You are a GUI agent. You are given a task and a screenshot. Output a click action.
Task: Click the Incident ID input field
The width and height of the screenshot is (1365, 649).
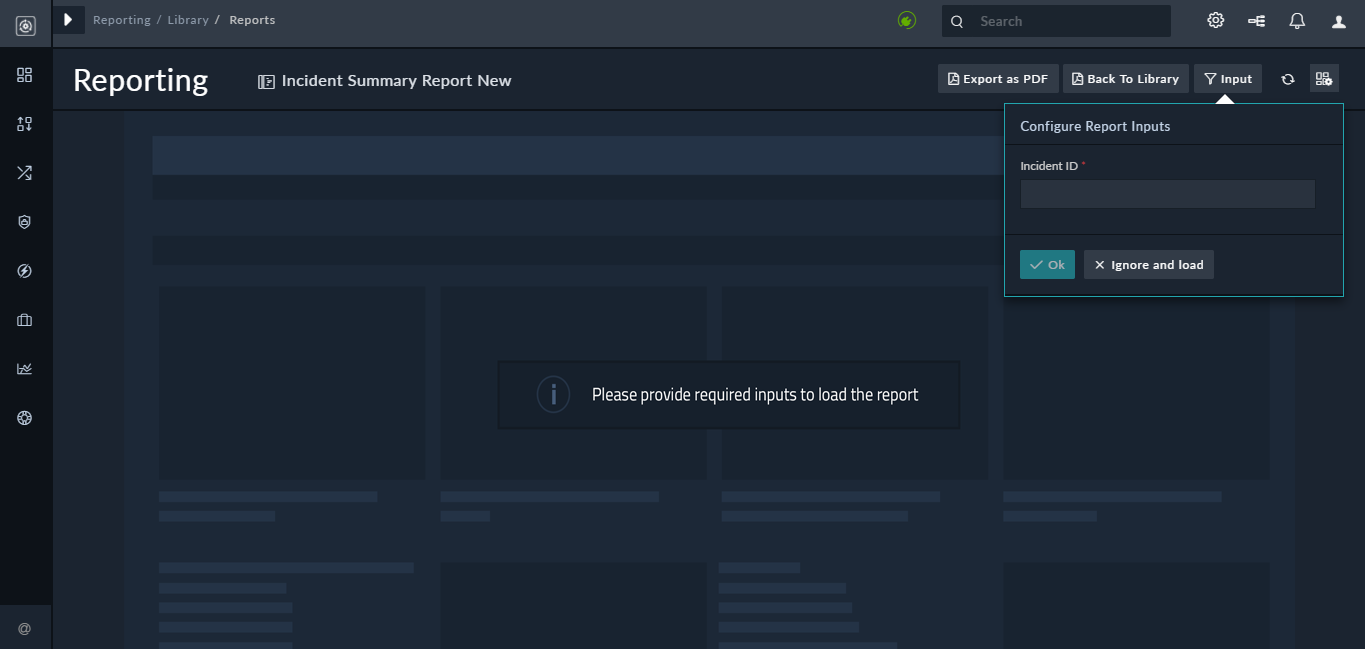tap(1167, 194)
